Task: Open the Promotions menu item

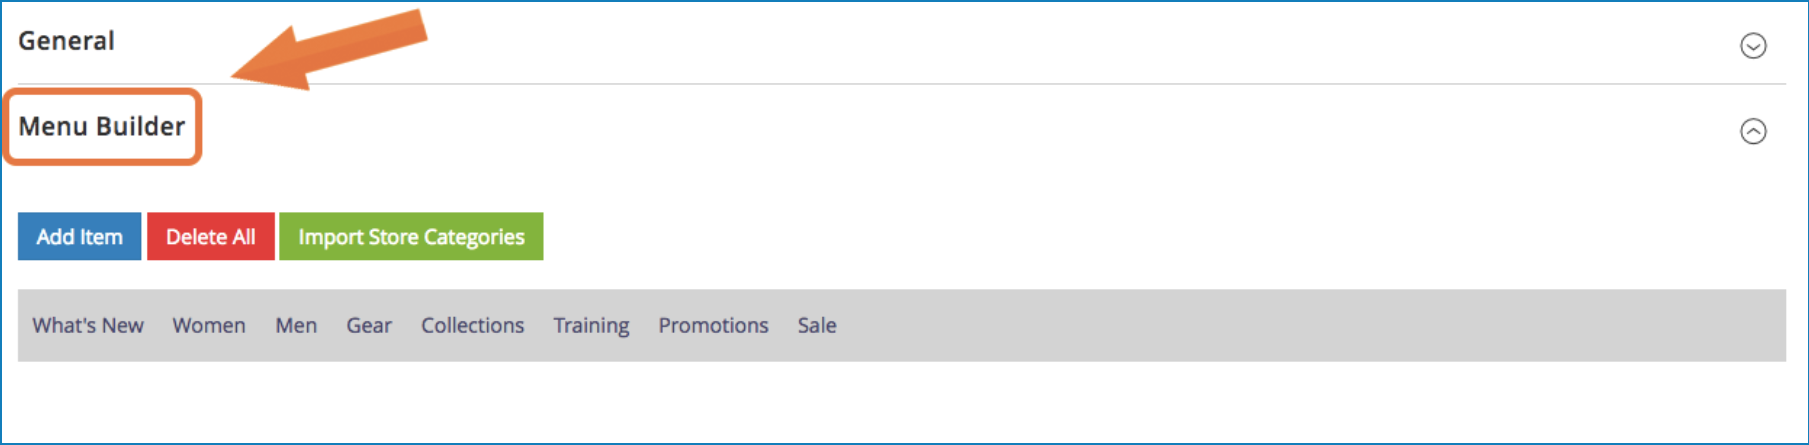Action: tap(713, 325)
